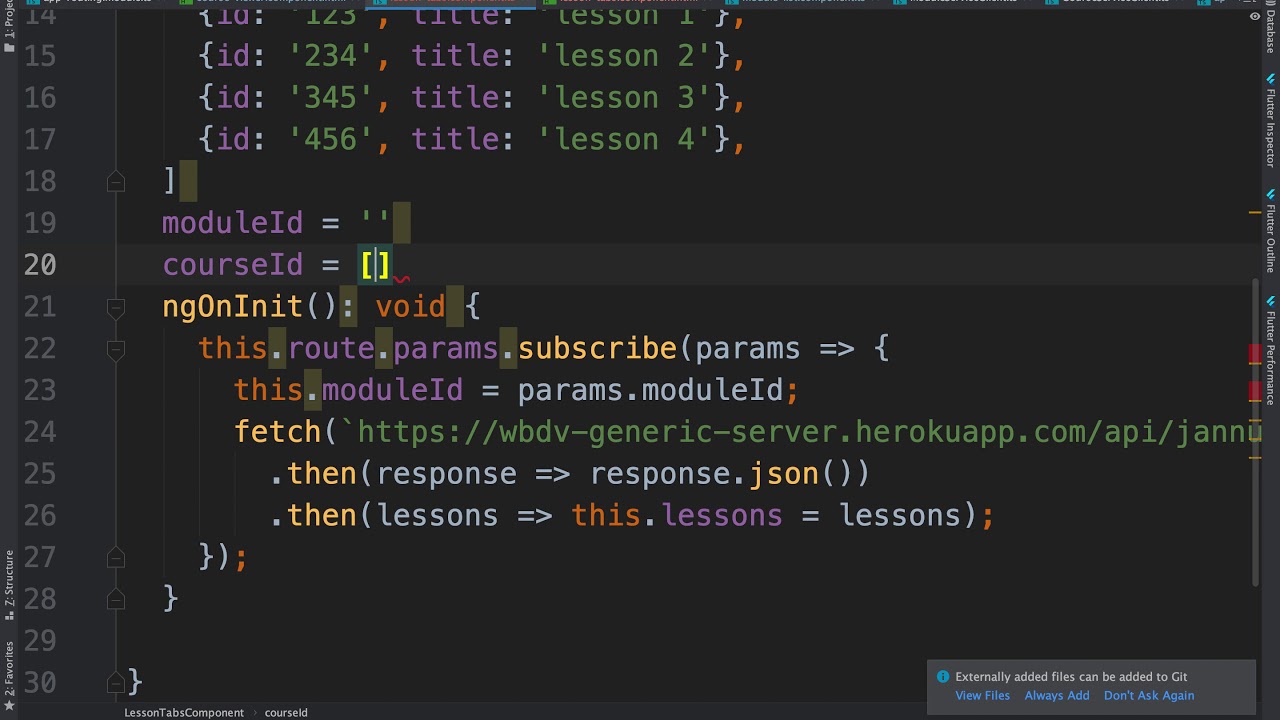The height and width of the screenshot is (720, 1280).
Task: Click Don't Ask Again link
Action: coord(1148,696)
